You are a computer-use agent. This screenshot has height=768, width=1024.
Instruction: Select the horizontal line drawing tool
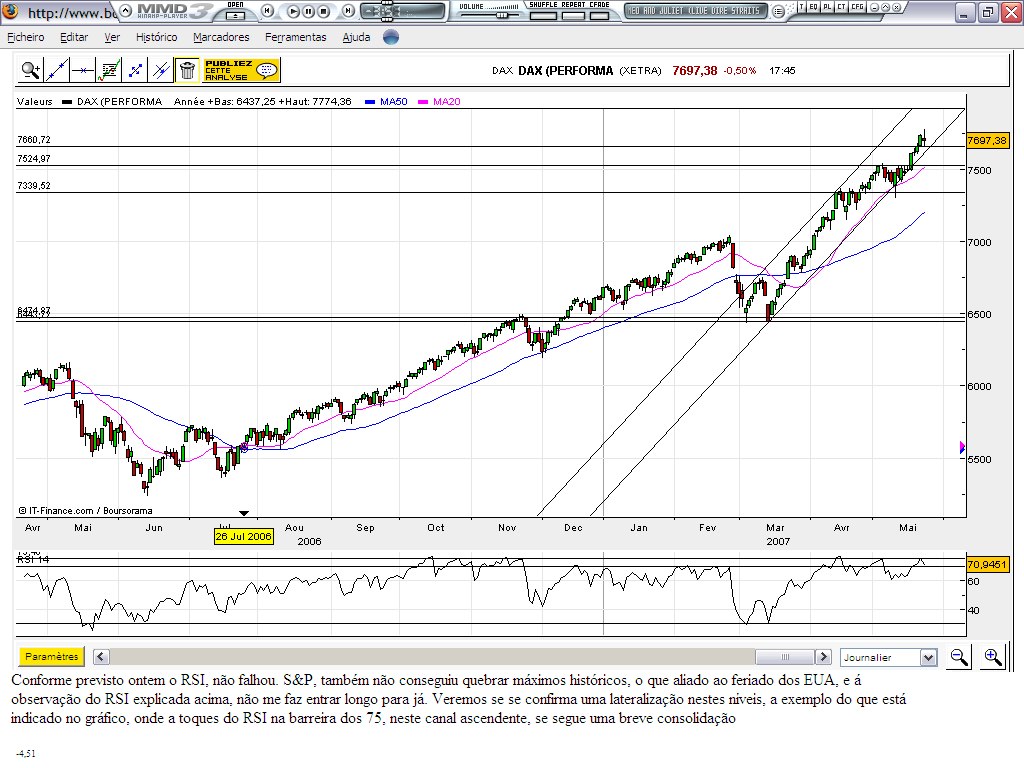click(82, 70)
